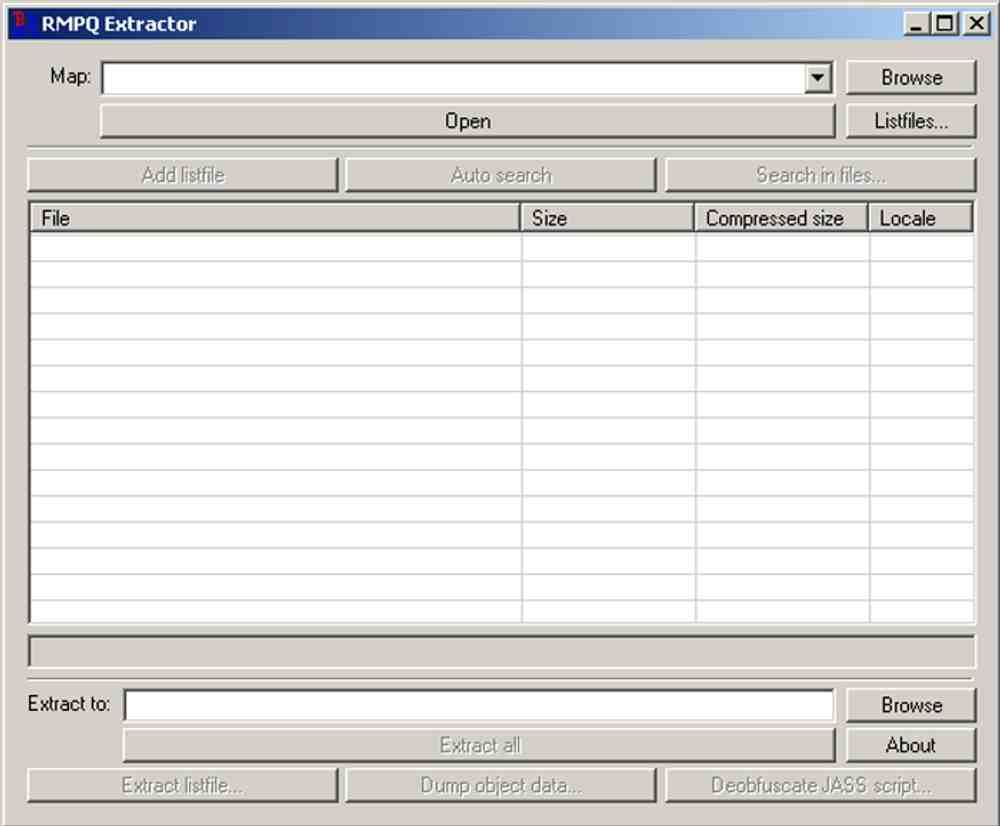
Task: Open the About dialog
Action: click(911, 745)
